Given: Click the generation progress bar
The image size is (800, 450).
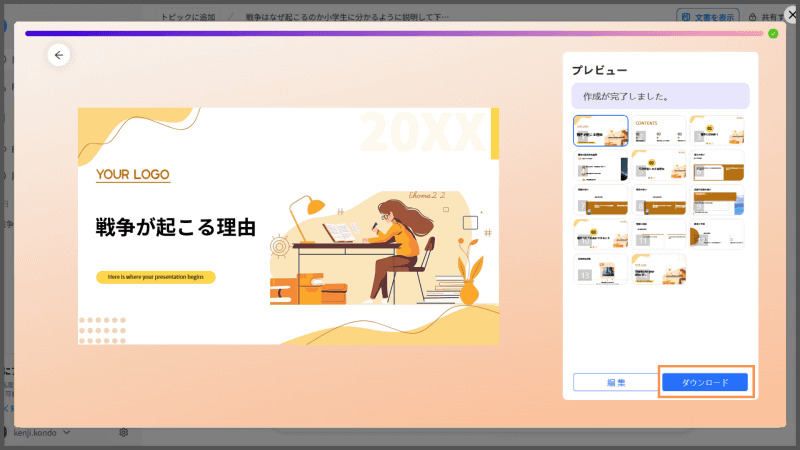Looking at the screenshot, I should click(x=394, y=34).
